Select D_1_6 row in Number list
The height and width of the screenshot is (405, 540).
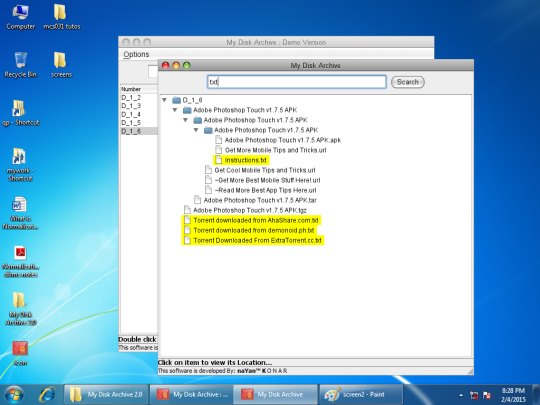point(139,131)
